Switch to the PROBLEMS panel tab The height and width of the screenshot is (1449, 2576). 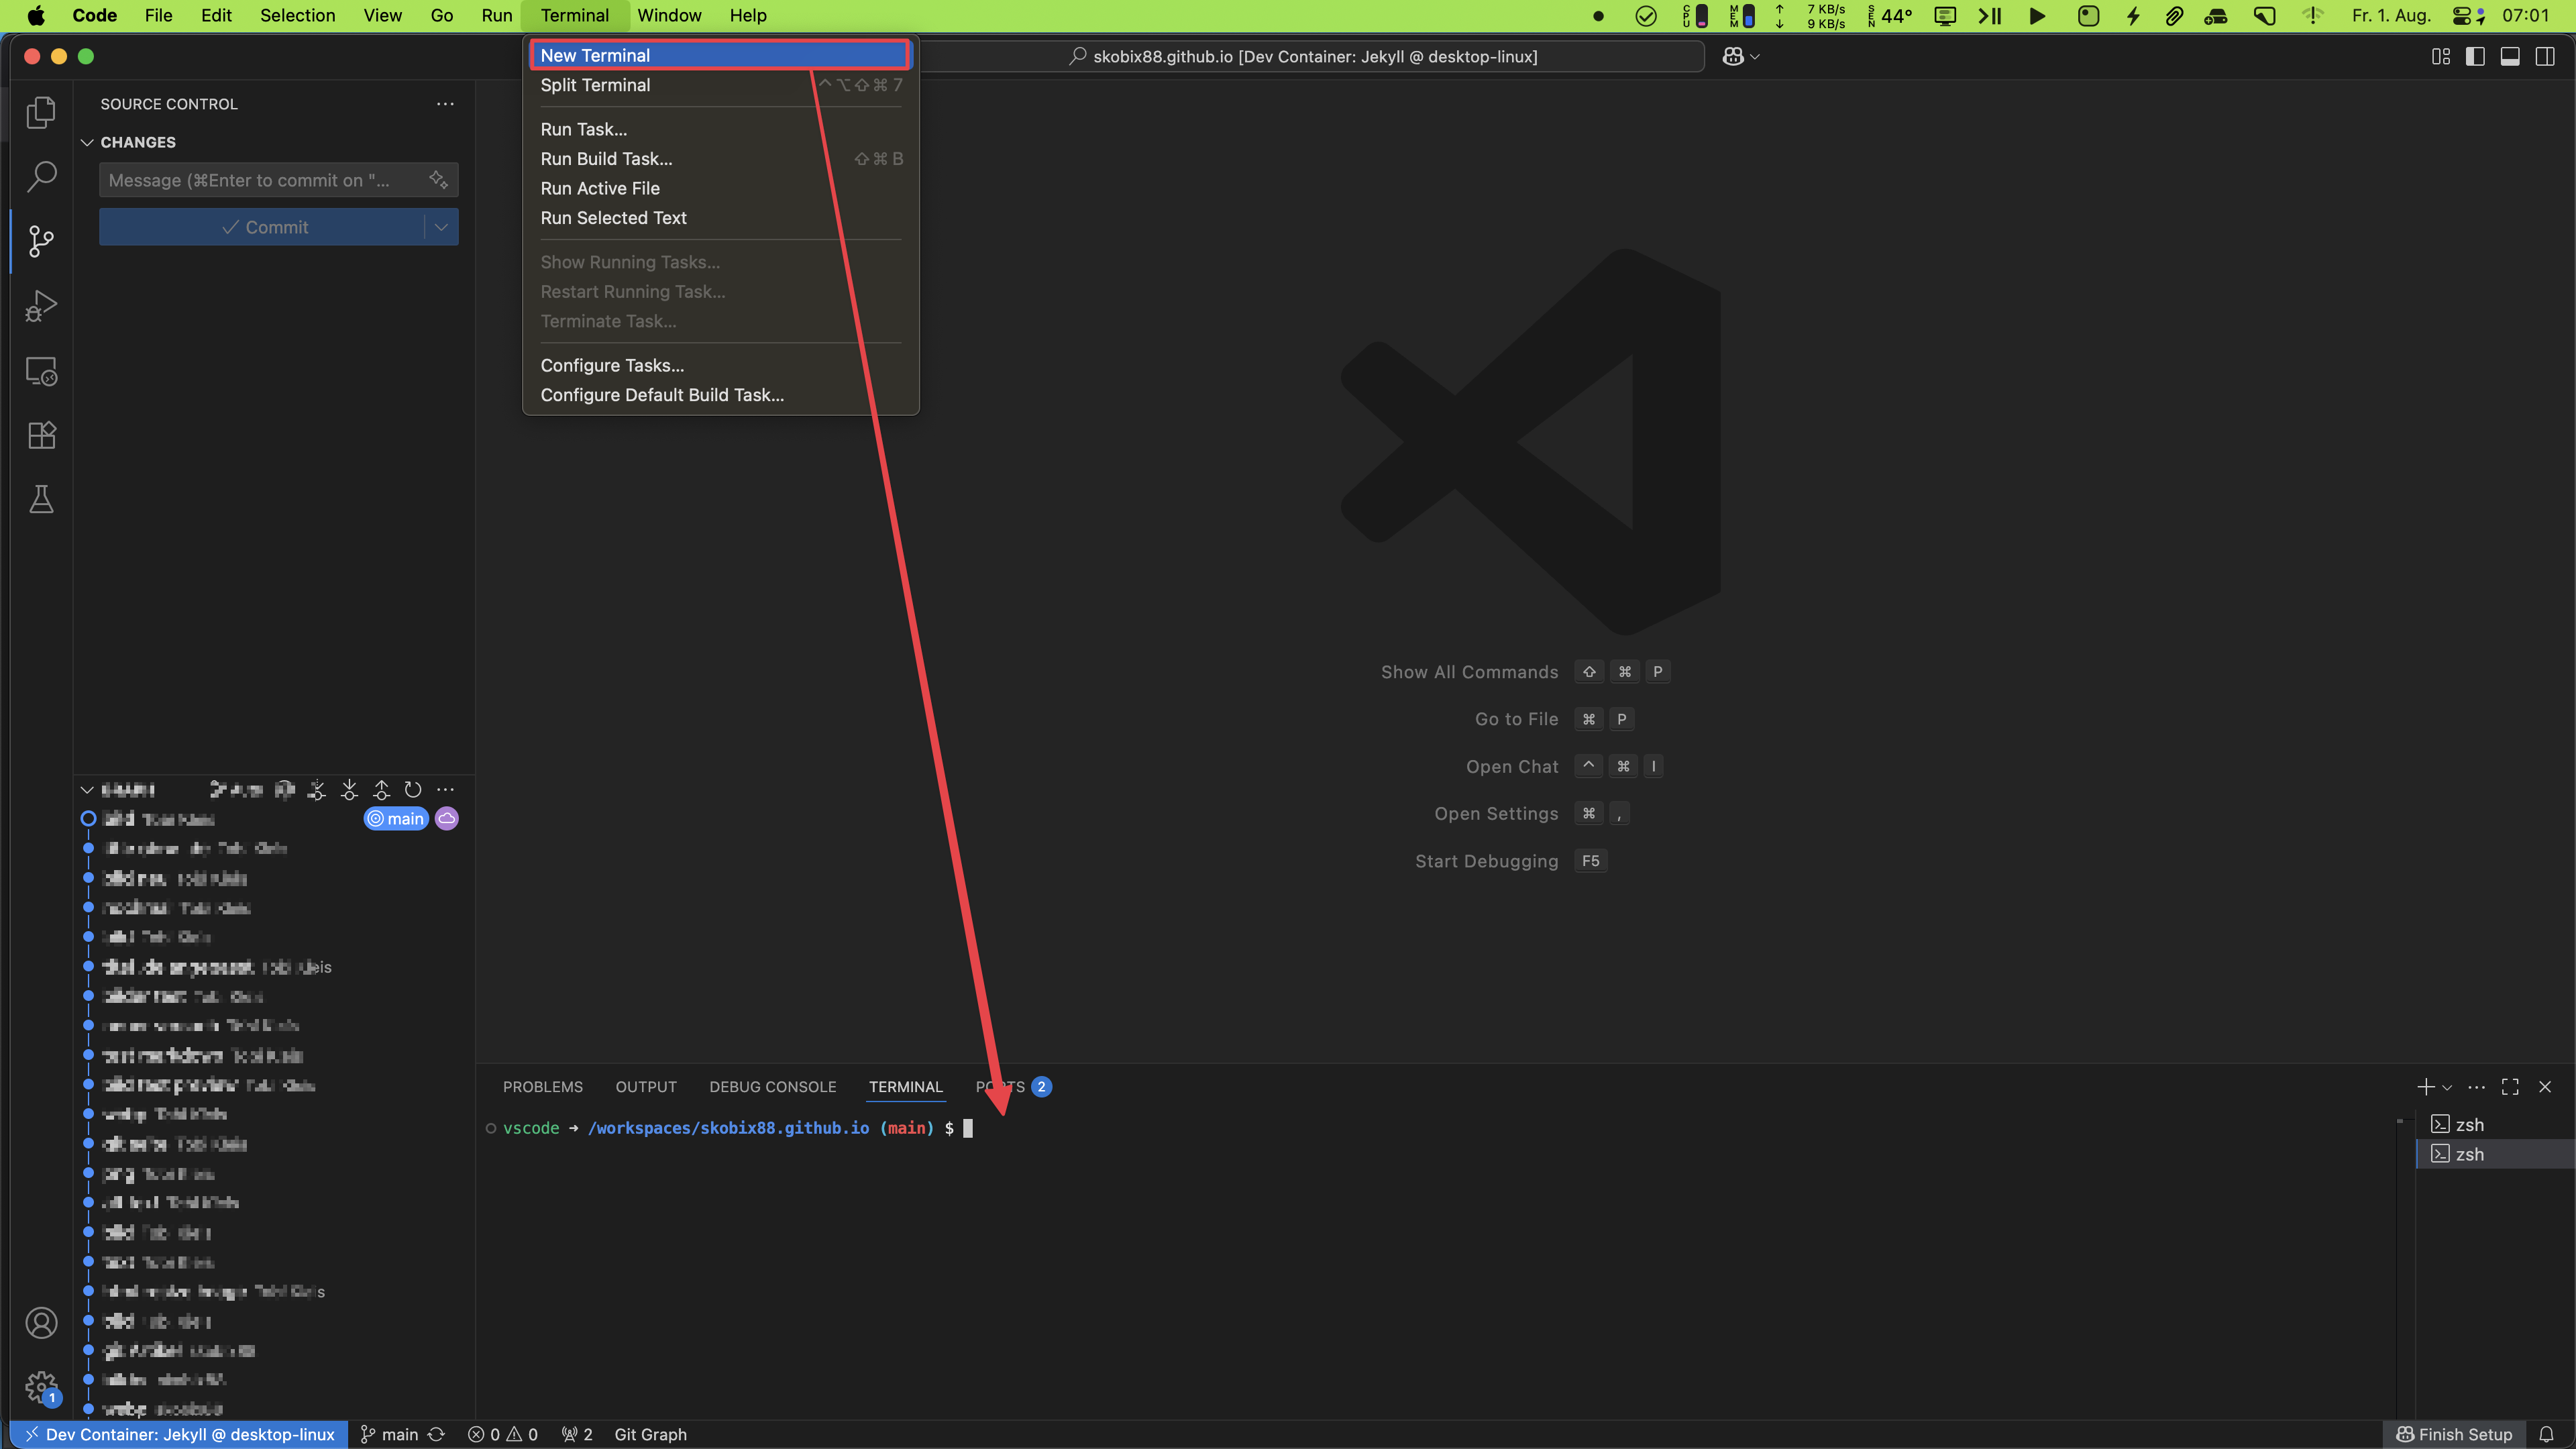[542, 1087]
